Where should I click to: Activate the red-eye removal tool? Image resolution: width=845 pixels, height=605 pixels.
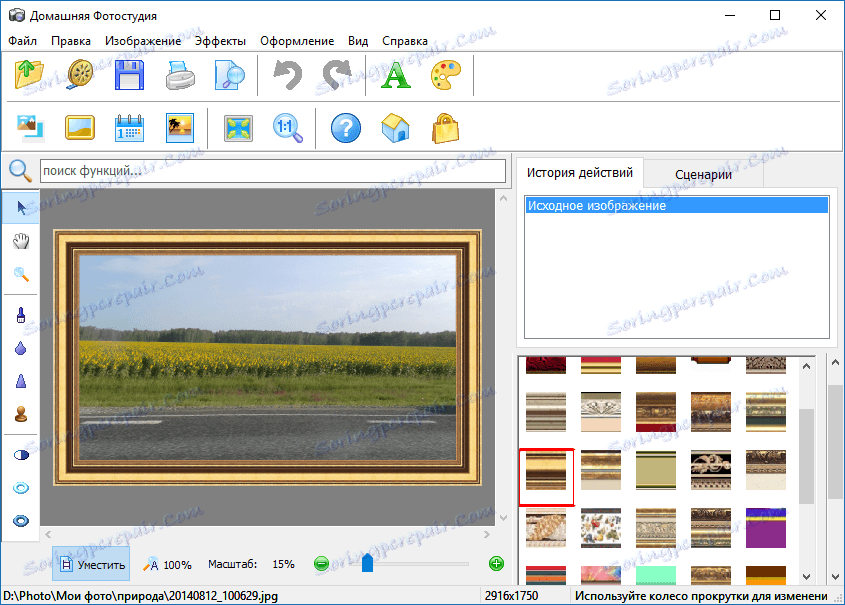[20, 487]
